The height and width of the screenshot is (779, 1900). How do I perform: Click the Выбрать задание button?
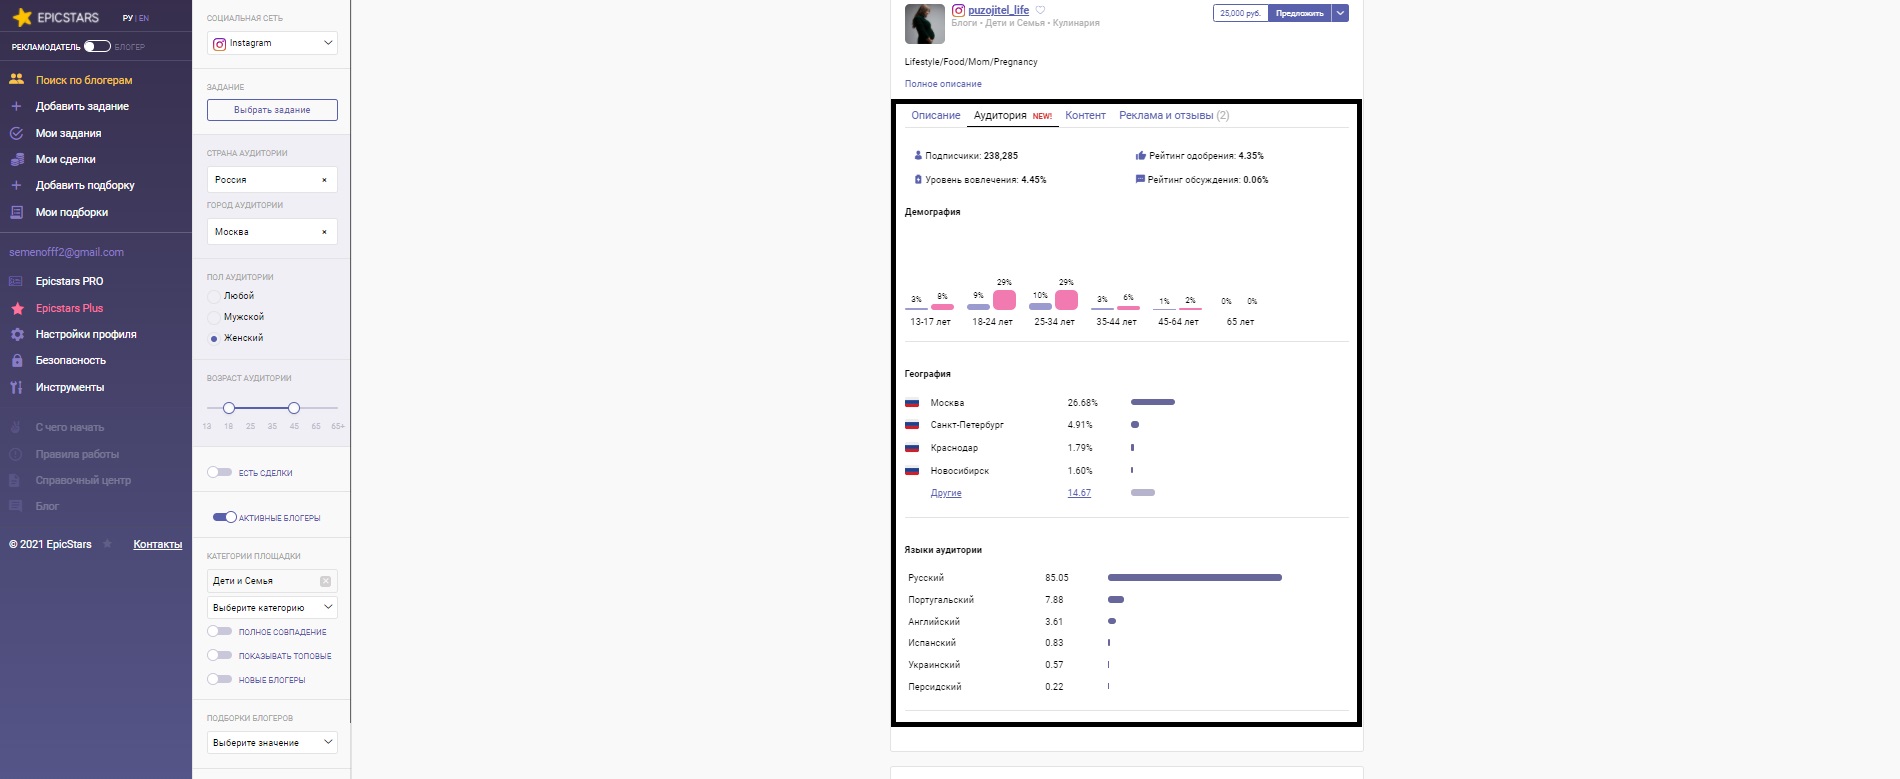pos(272,110)
